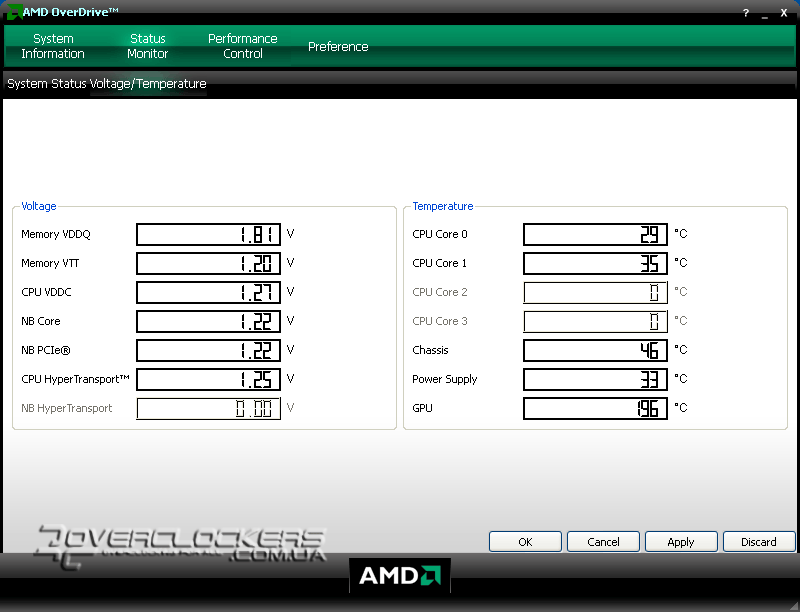Click the "CPU VDDC" label
Screen dimensions: 800x612
tap(46, 292)
